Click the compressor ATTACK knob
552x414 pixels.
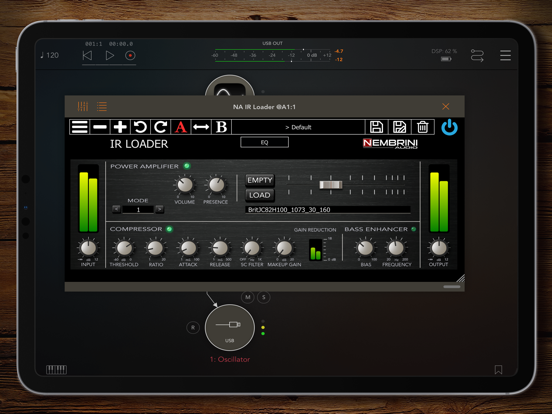pos(188,248)
